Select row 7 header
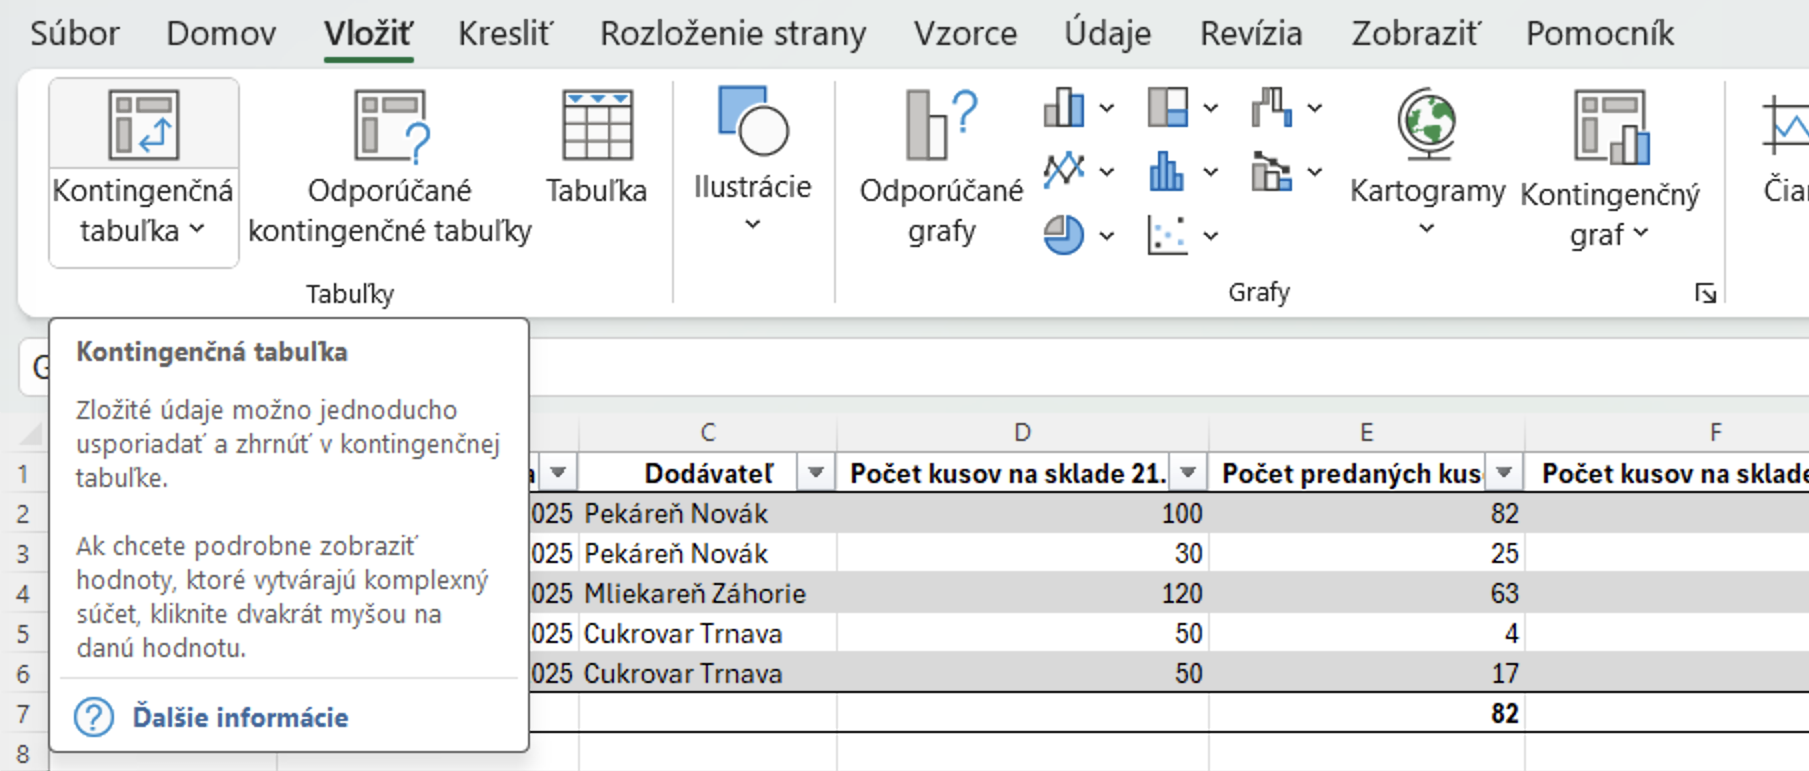The image size is (1809, 771). tap(23, 714)
